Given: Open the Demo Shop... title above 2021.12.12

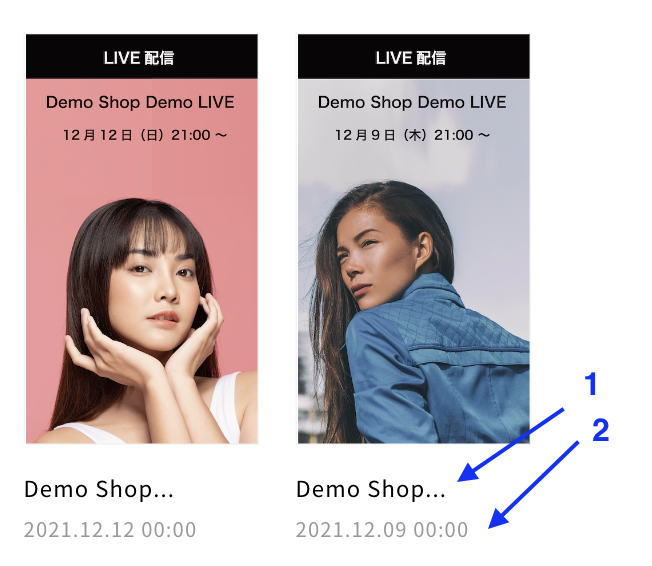Looking at the screenshot, I should [x=99, y=489].
